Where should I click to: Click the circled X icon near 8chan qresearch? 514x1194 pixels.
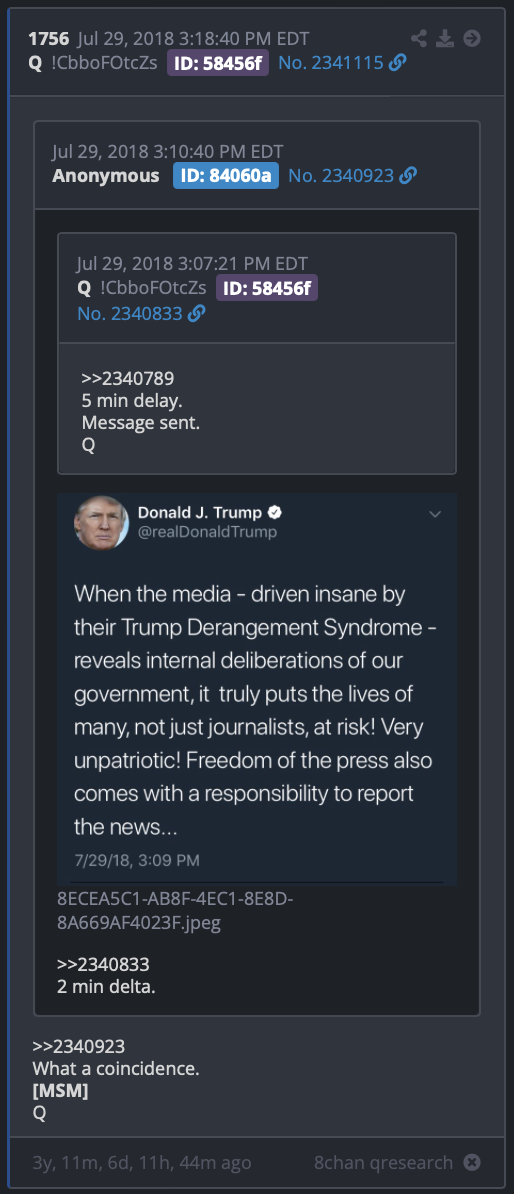[x=472, y=1163]
